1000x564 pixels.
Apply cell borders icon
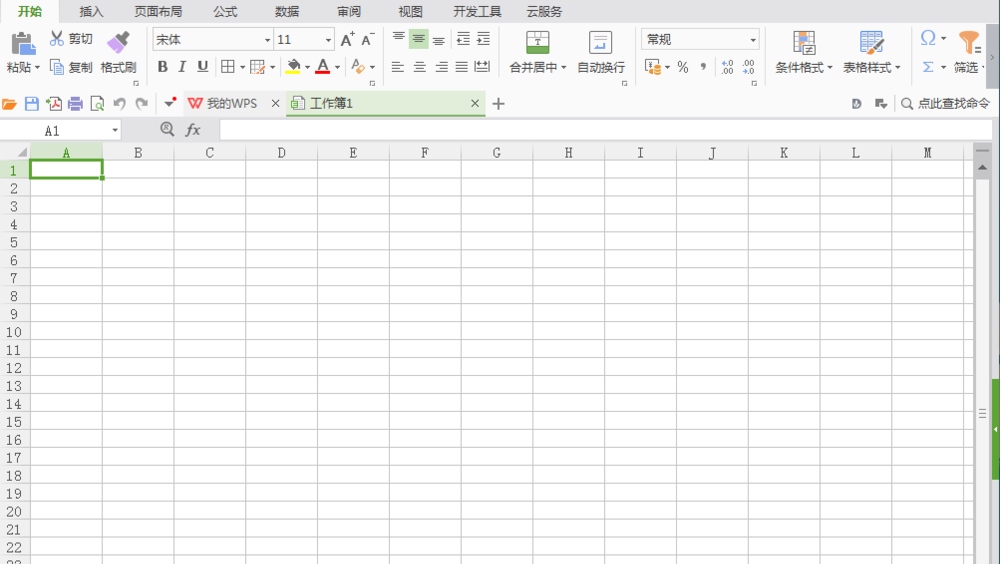228,66
